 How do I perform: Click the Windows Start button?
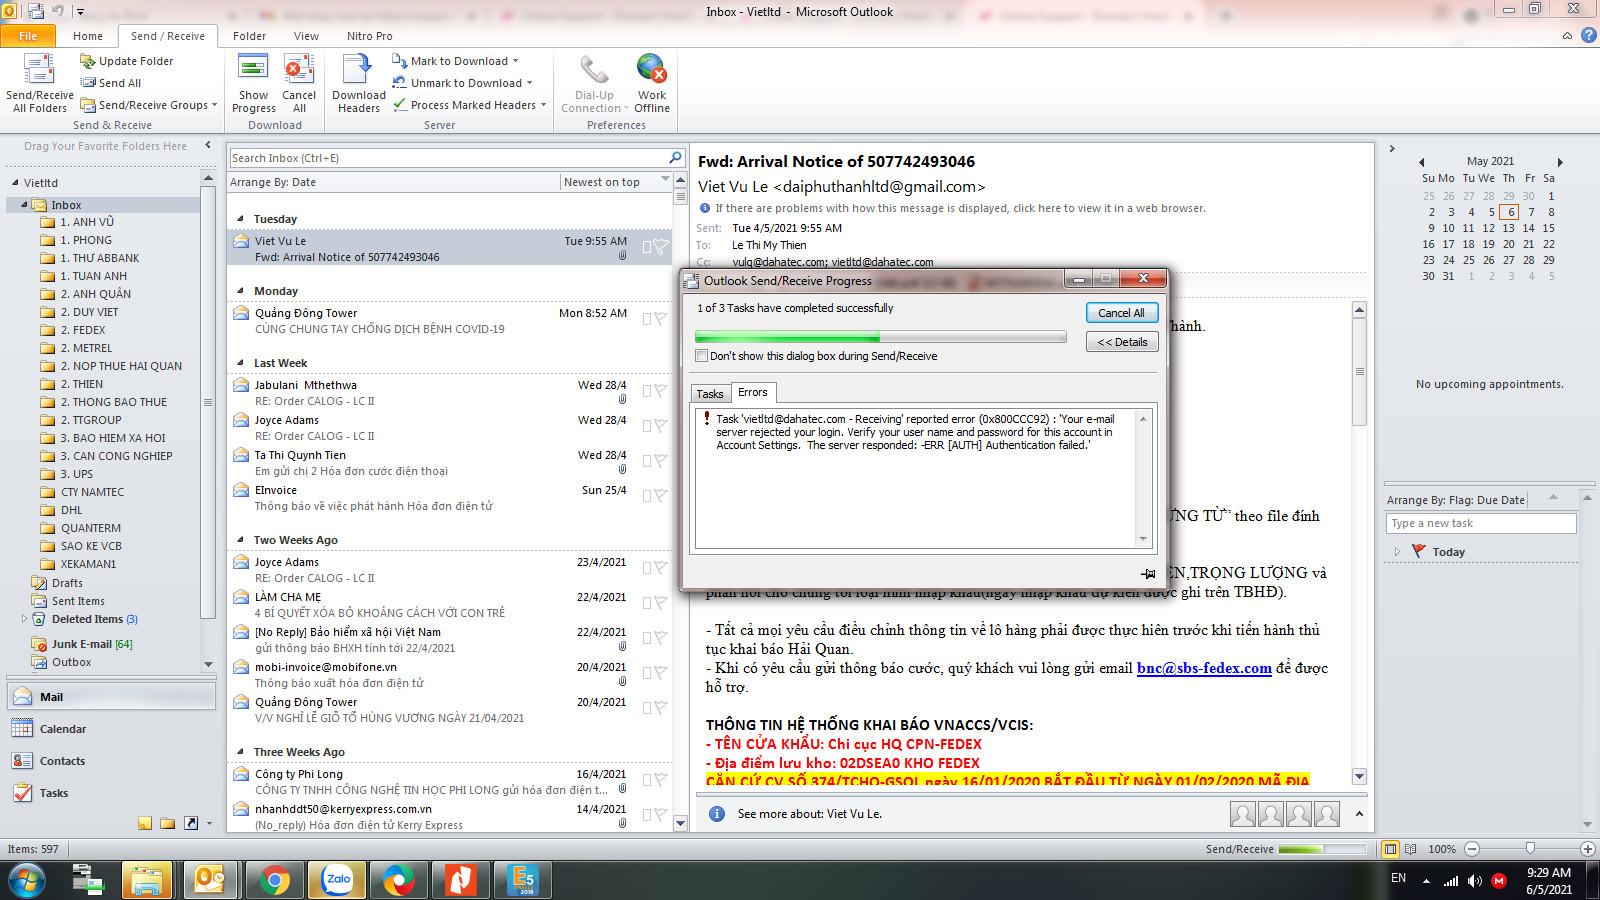[x=25, y=880]
